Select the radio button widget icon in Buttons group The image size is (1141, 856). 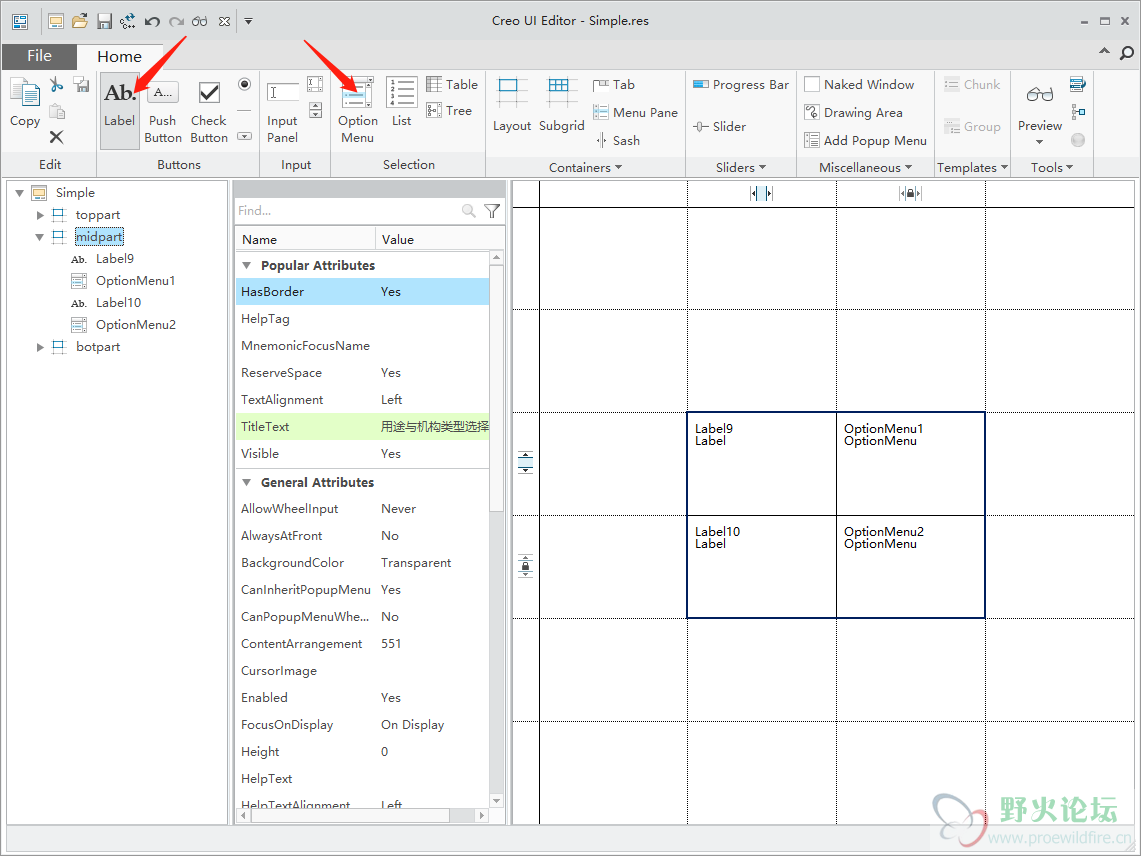[244, 84]
